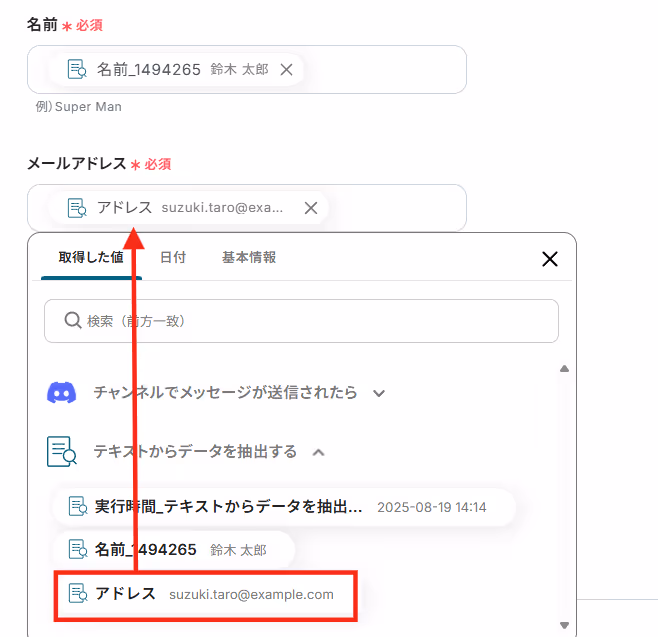This screenshot has height=637, width=658.
Task: Click the document icon on the name chip
Action: 77,69
